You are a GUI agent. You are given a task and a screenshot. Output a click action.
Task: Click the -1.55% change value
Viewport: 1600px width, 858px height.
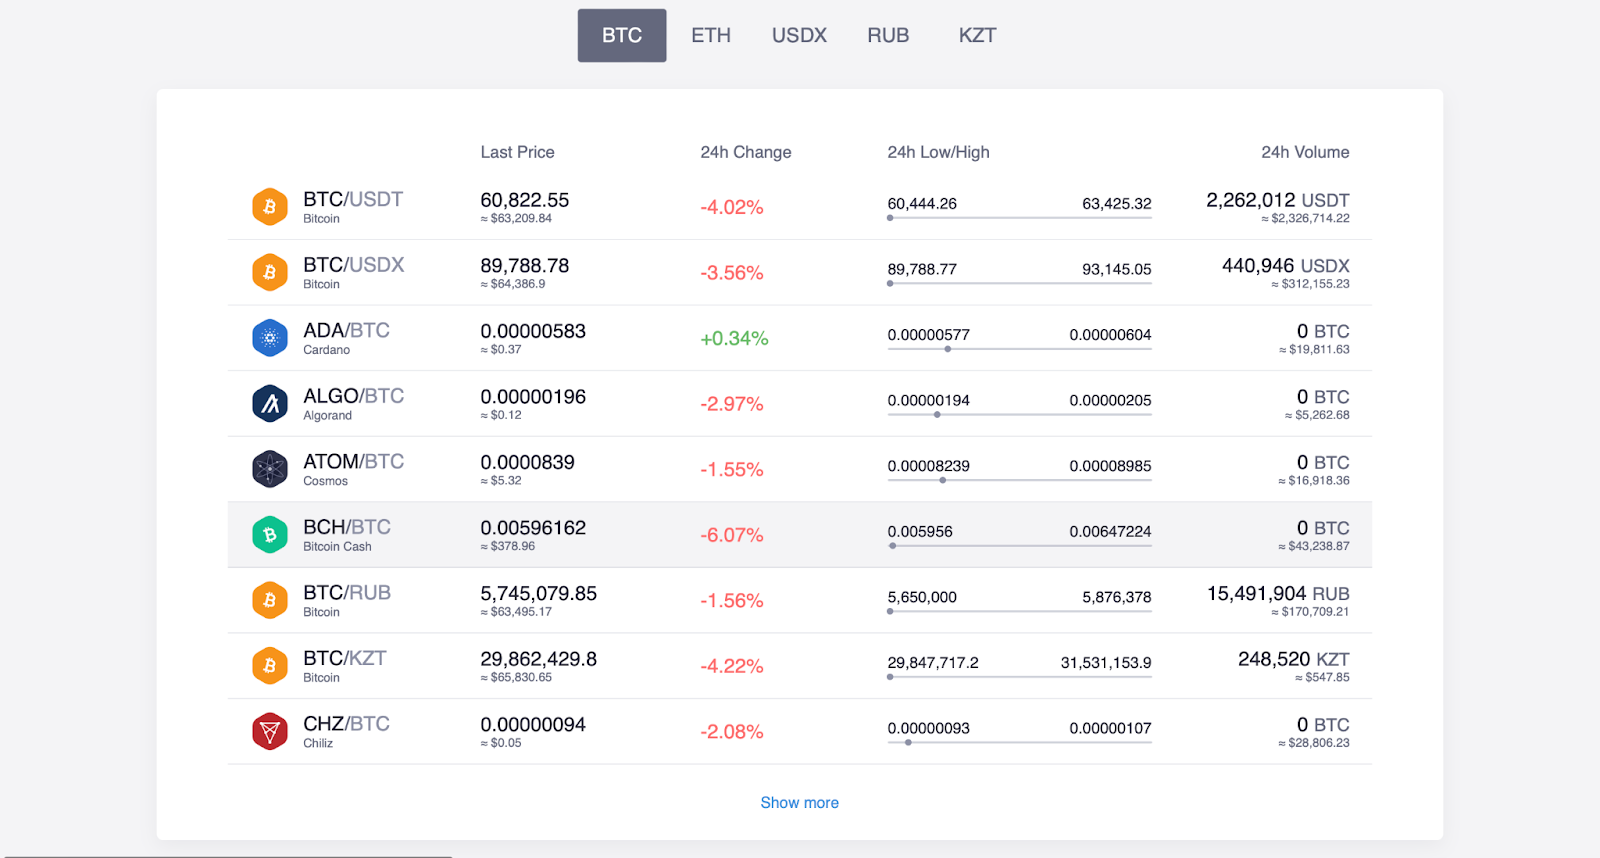point(732,469)
